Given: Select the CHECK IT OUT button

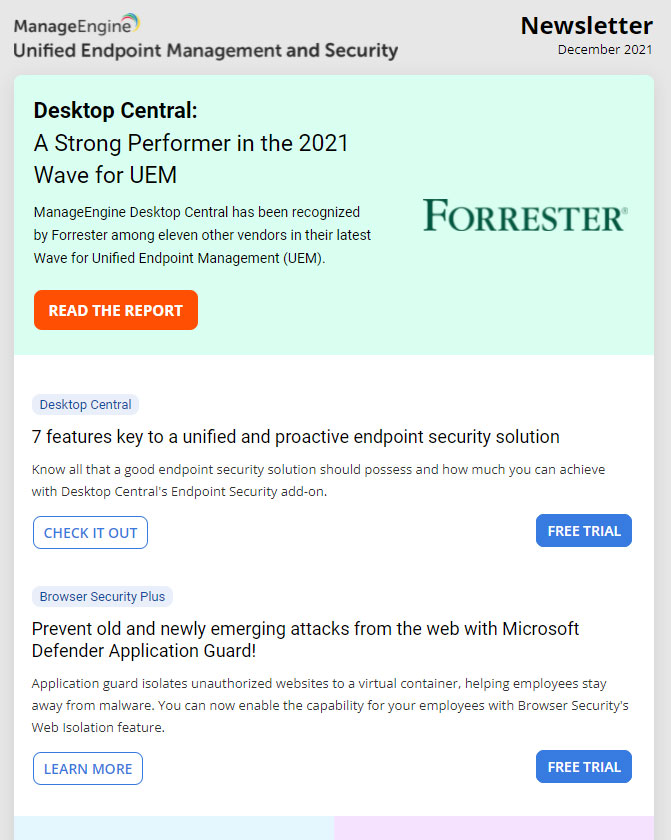Looking at the screenshot, I should click(x=91, y=532).
